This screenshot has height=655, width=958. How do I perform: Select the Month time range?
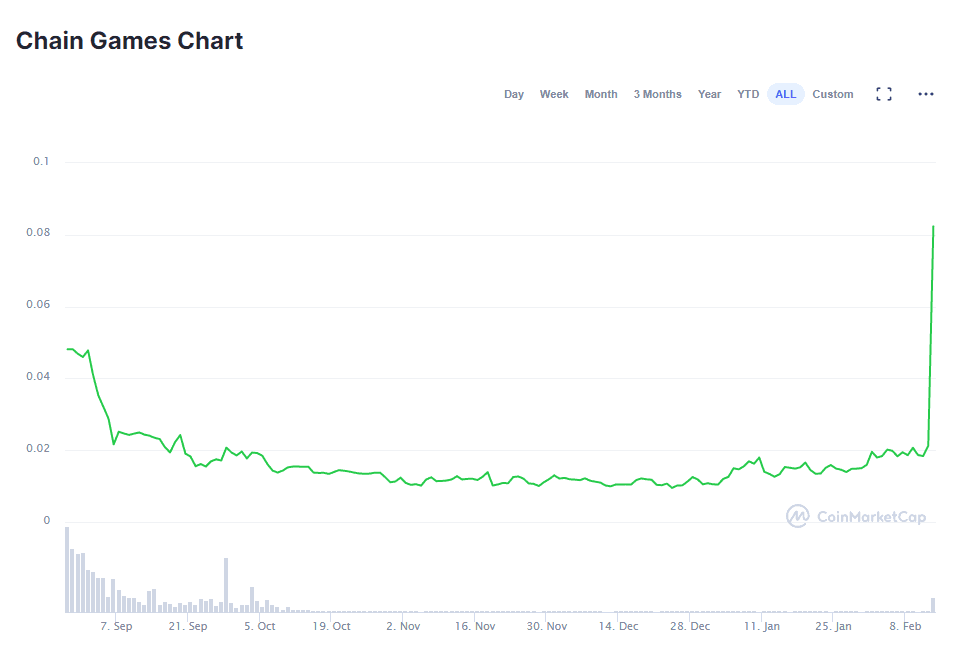tap(601, 94)
